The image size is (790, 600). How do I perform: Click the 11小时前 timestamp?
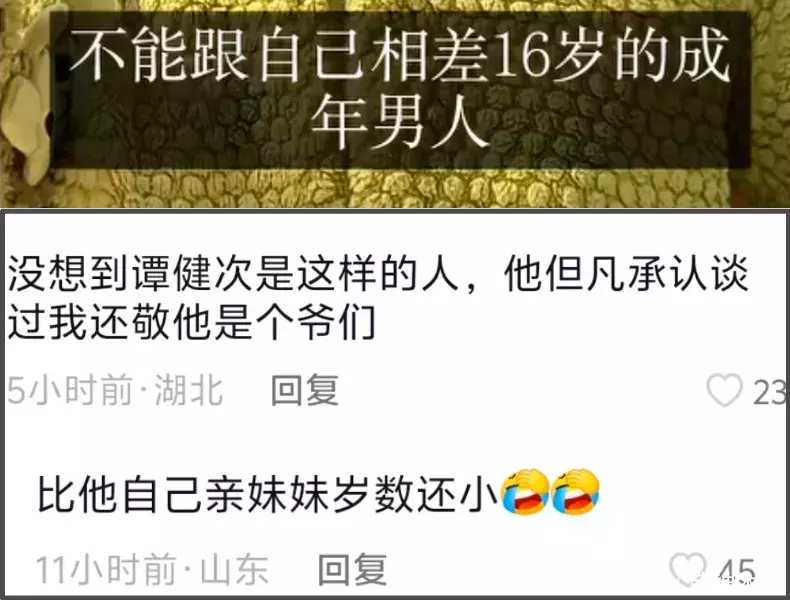tap(107, 569)
